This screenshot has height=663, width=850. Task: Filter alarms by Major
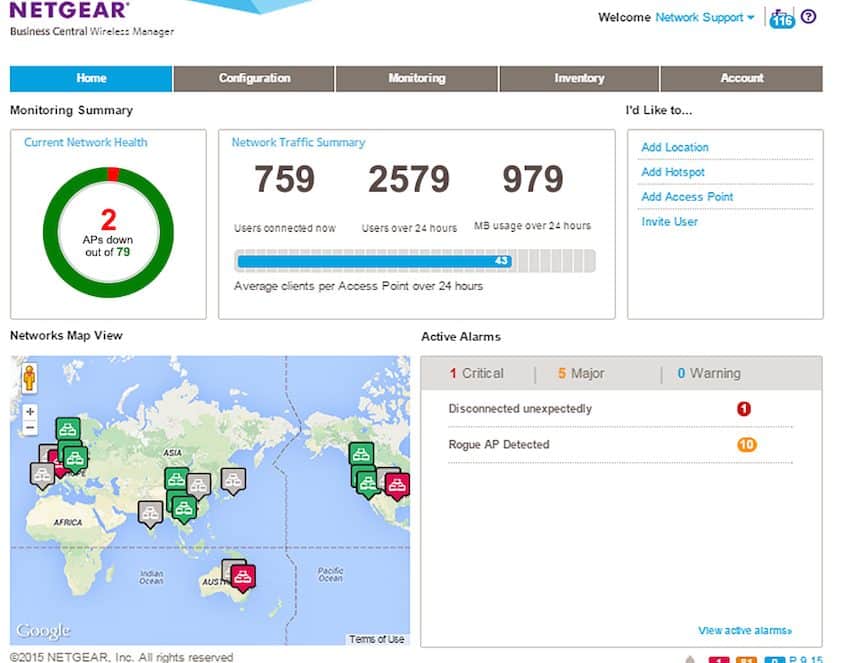(x=581, y=374)
